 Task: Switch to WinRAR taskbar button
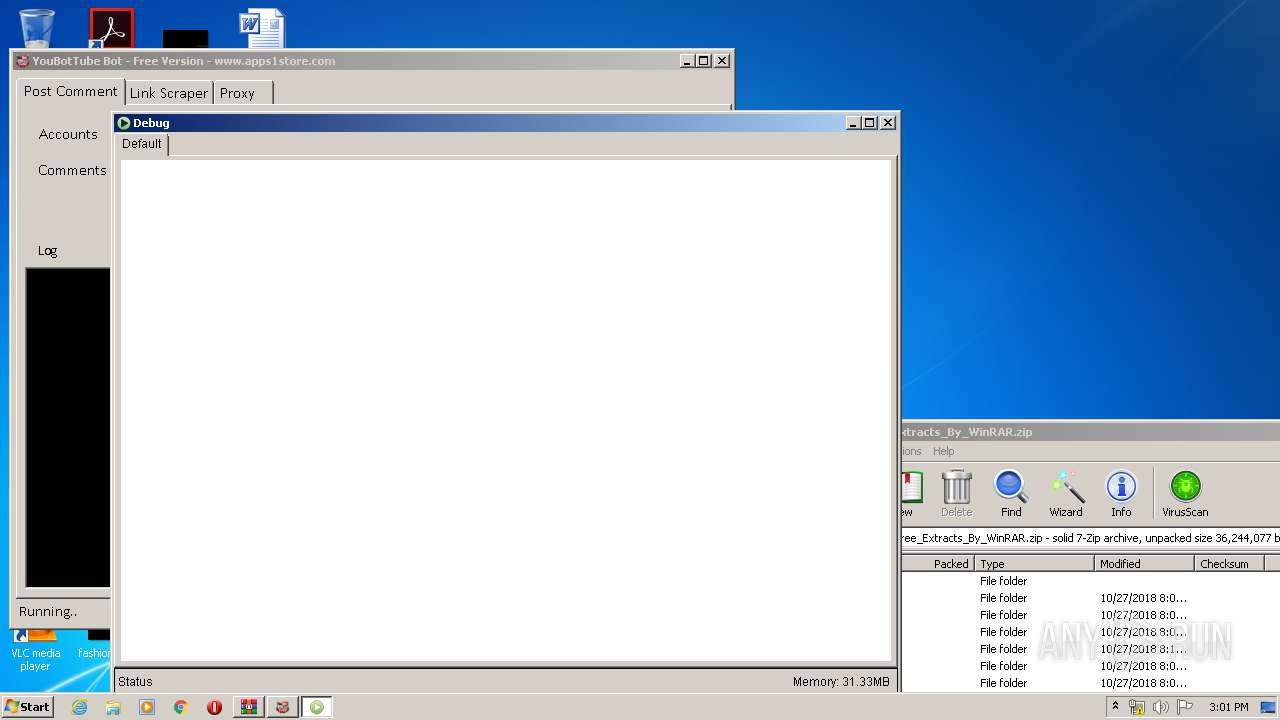pyautogui.click(x=249, y=707)
